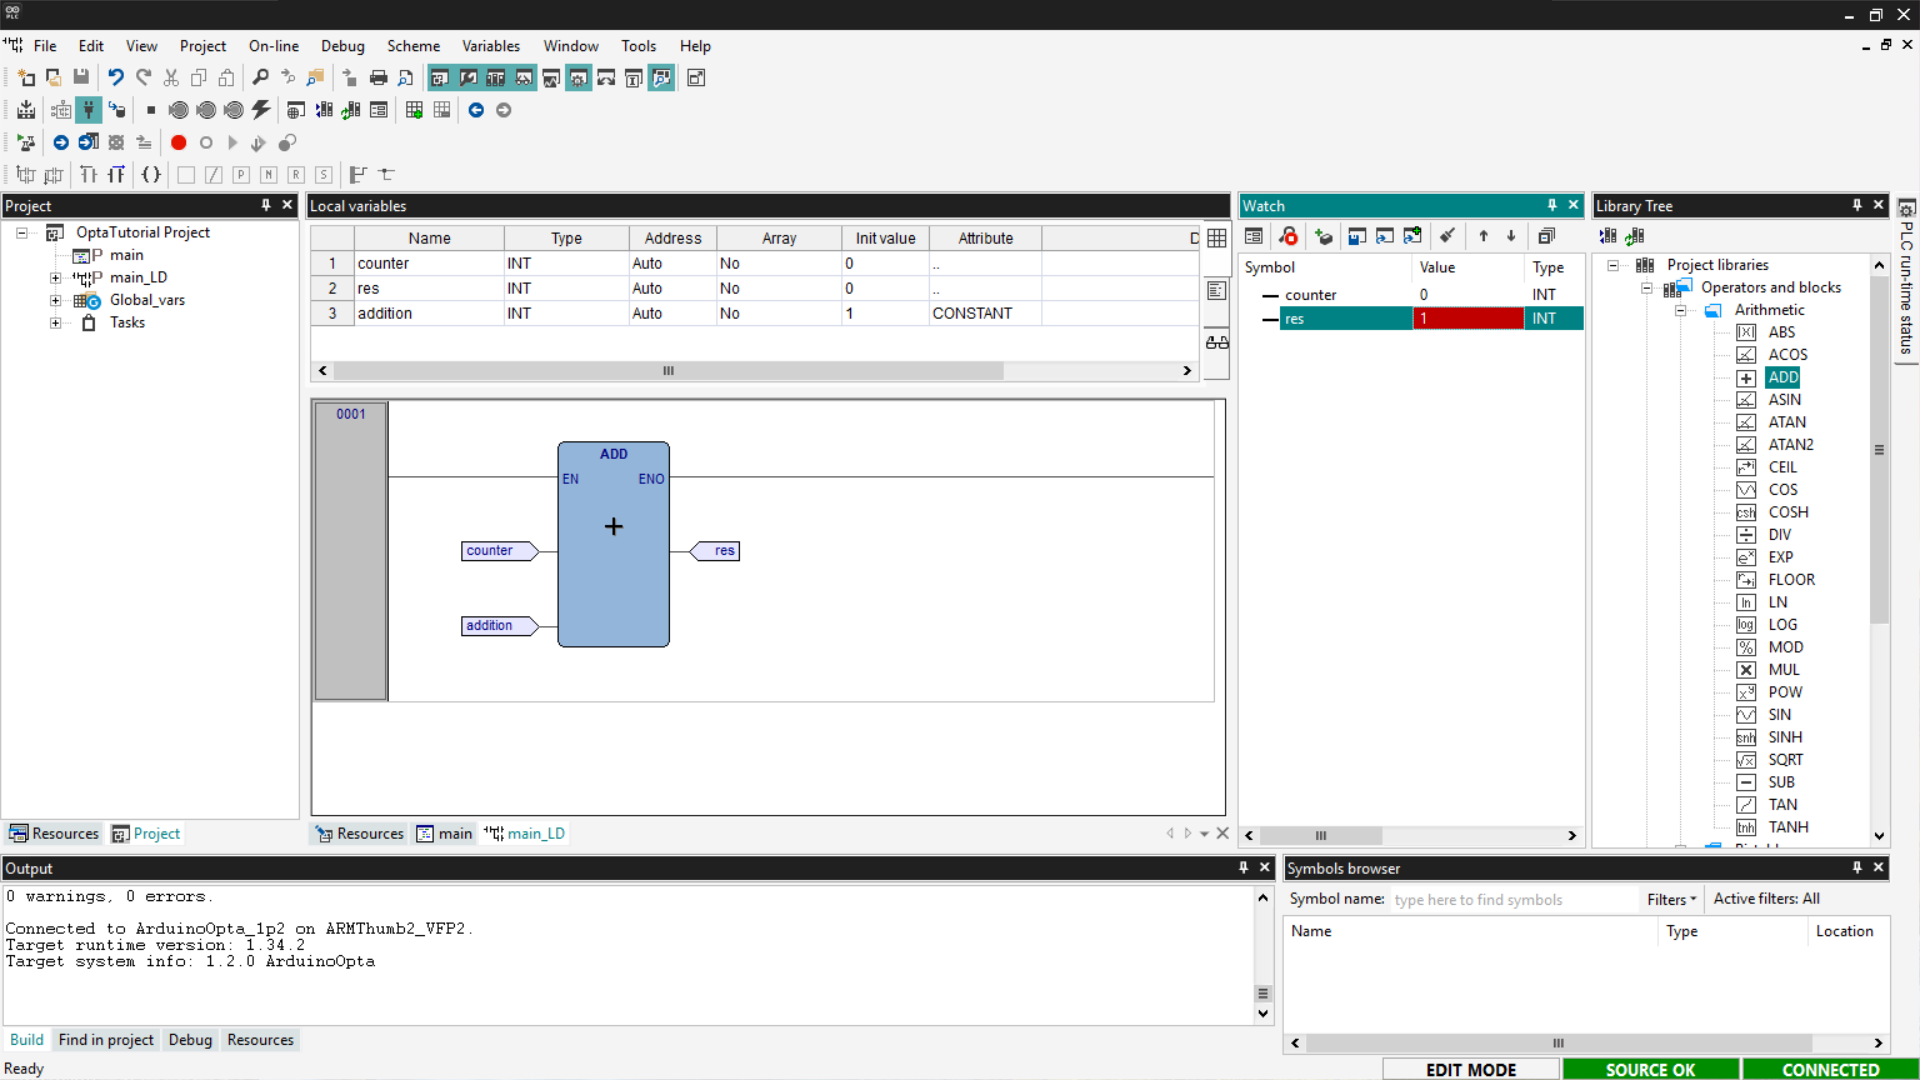Viewport: 1920px width, 1080px height.
Task: Open the On-line menu
Action: [273, 46]
